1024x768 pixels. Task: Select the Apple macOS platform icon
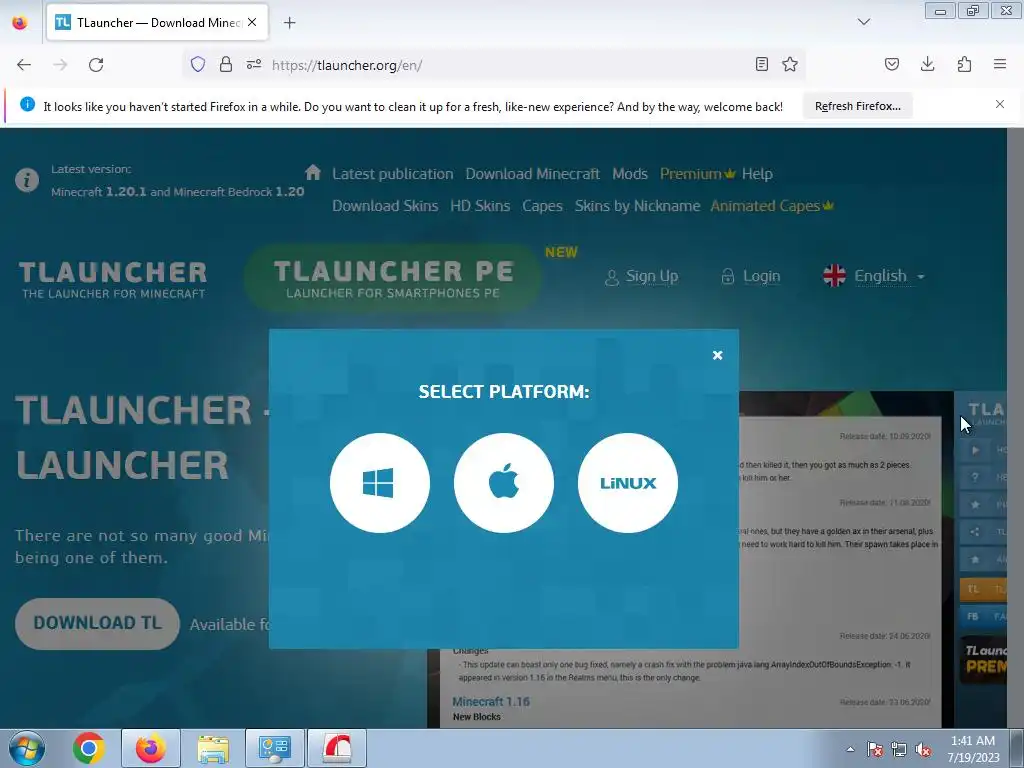504,483
